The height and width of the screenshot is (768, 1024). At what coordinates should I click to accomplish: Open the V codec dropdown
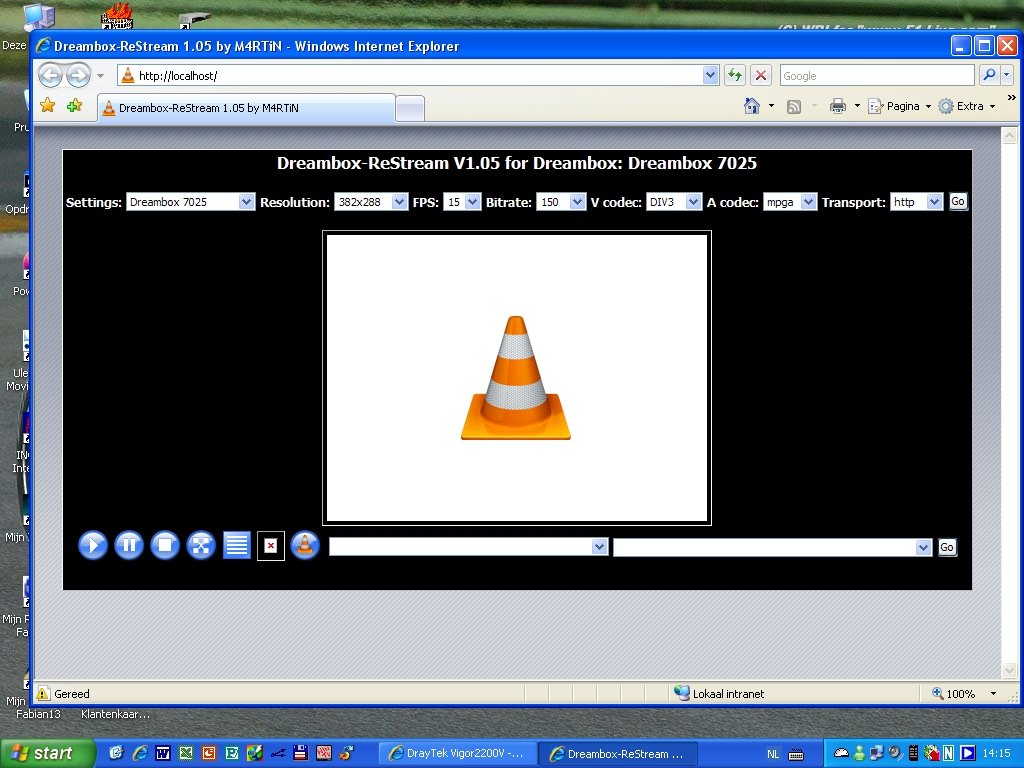point(673,202)
